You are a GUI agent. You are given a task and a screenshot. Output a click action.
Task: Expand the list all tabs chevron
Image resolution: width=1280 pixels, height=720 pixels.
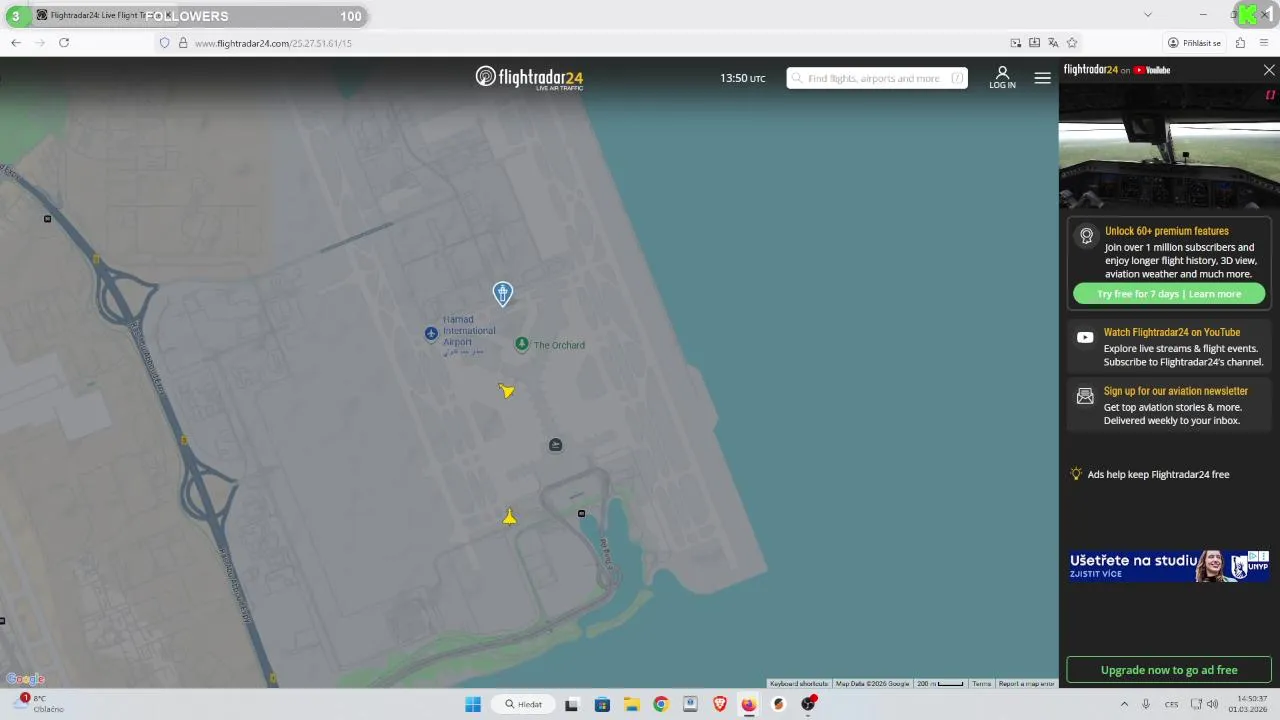(x=1148, y=15)
